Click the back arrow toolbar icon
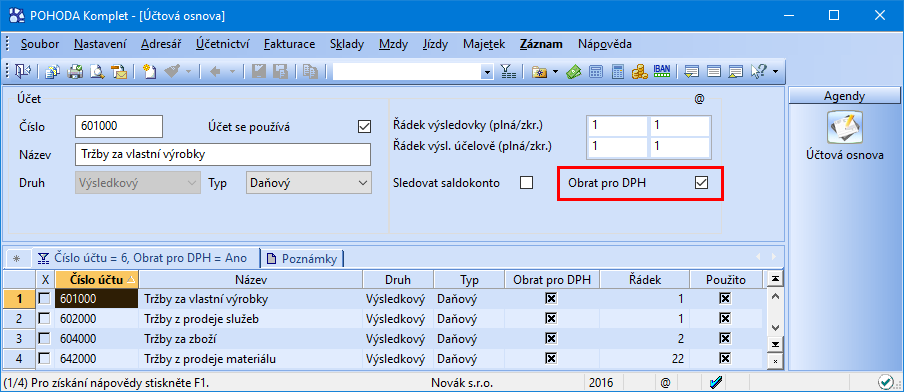This screenshot has height=392, width=904. tap(216, 71)
